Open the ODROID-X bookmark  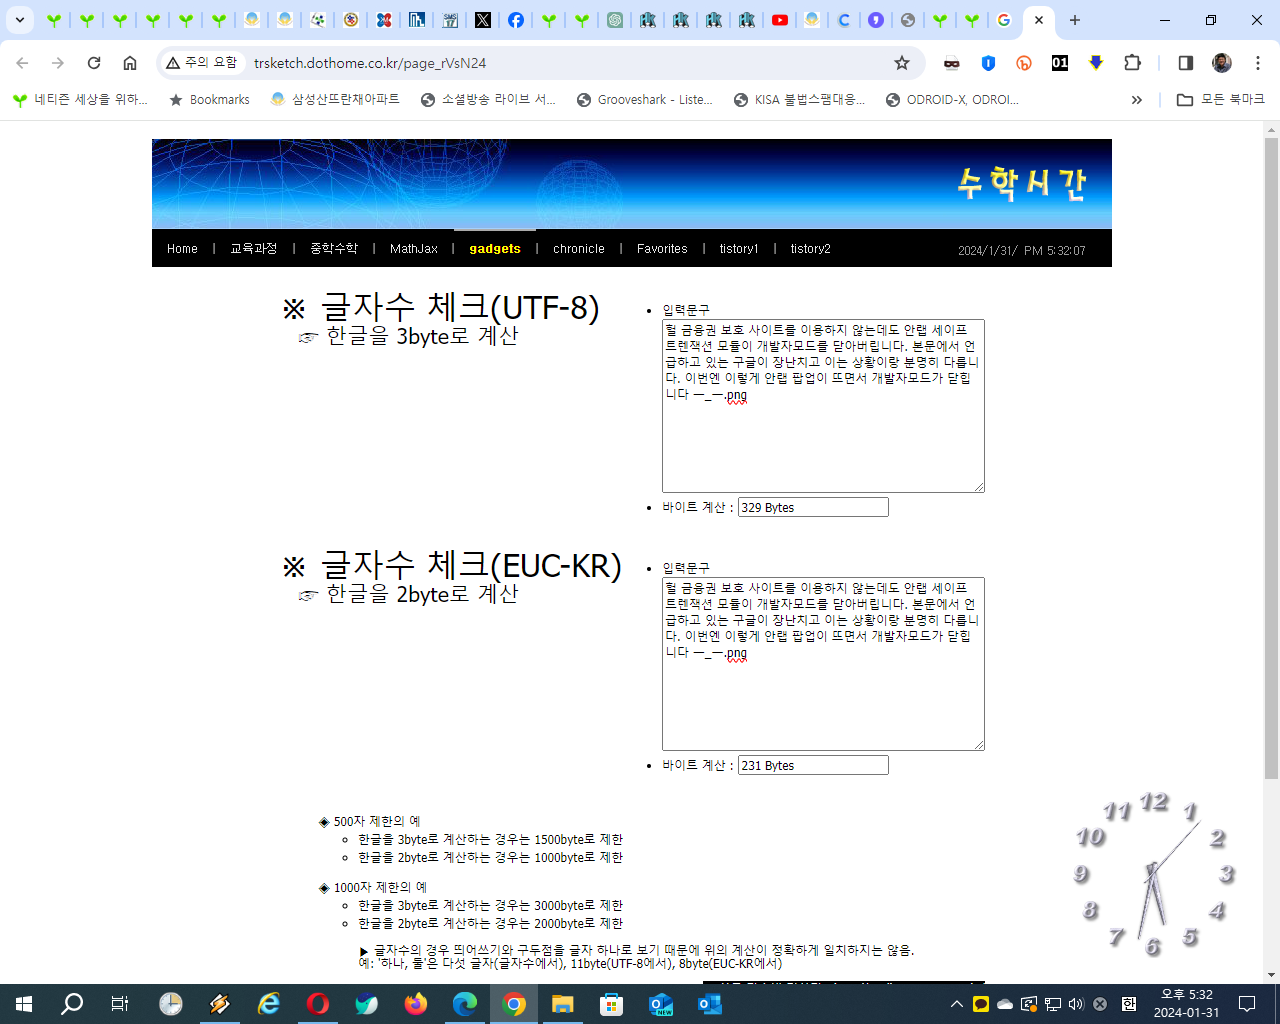[x=953, y=100]
